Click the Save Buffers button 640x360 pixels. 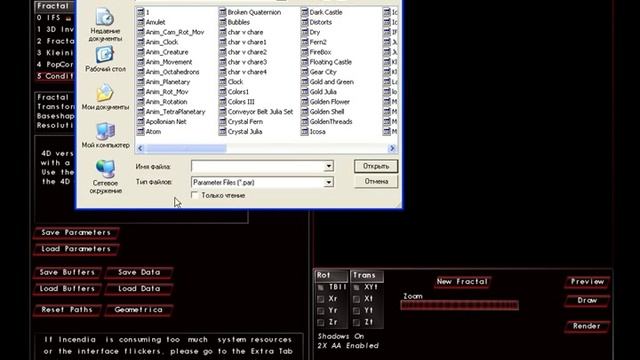click(67, 272)
